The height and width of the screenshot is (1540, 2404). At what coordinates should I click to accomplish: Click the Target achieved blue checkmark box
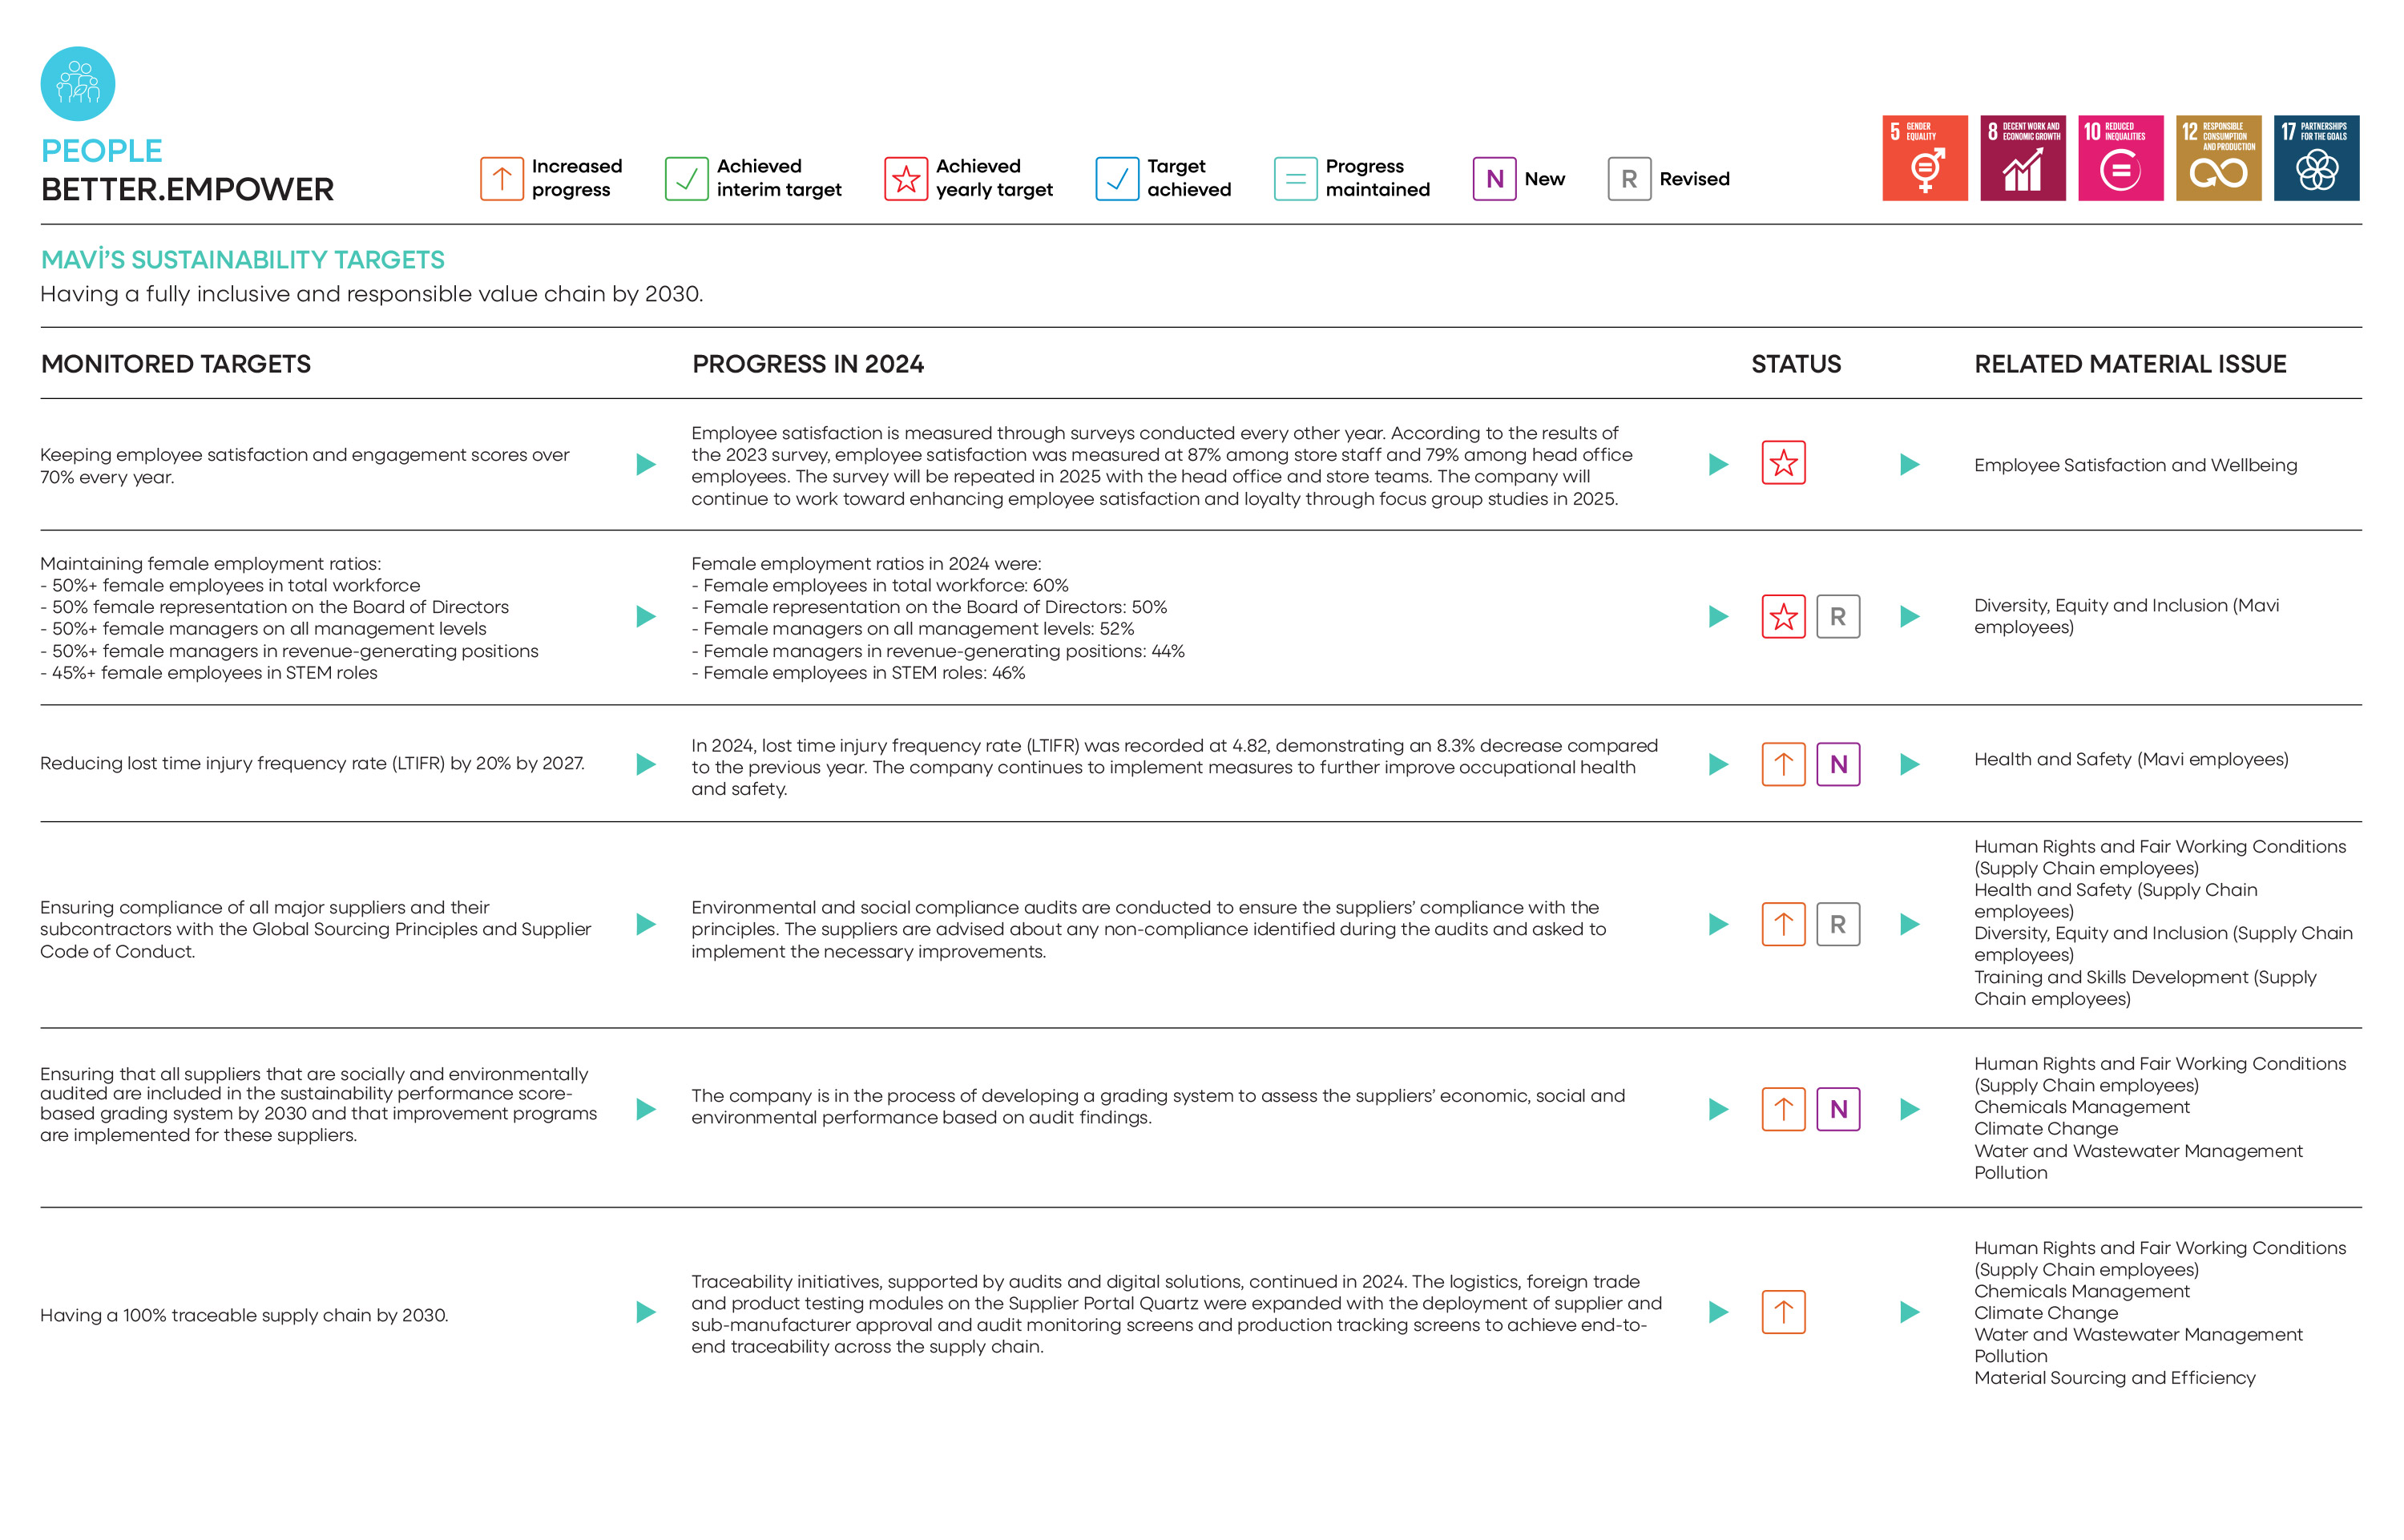[1116, 179]
